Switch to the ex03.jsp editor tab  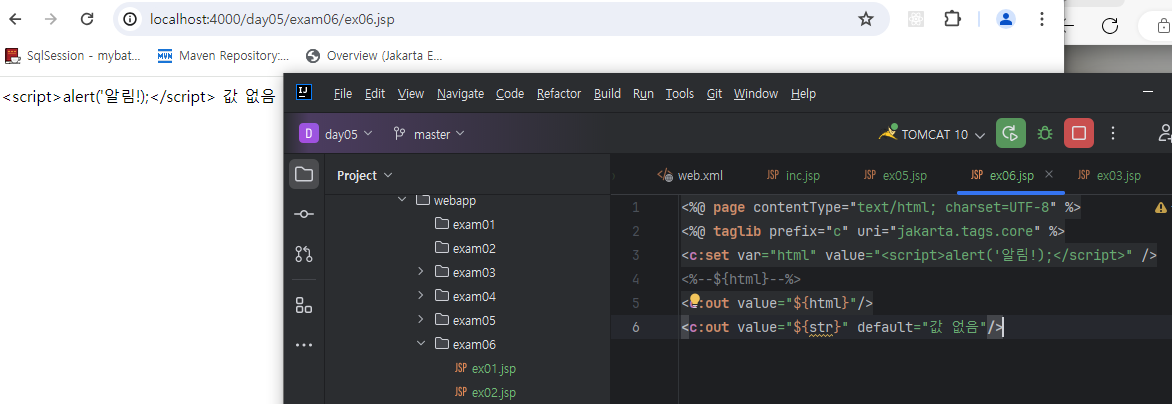(1109, 175)
